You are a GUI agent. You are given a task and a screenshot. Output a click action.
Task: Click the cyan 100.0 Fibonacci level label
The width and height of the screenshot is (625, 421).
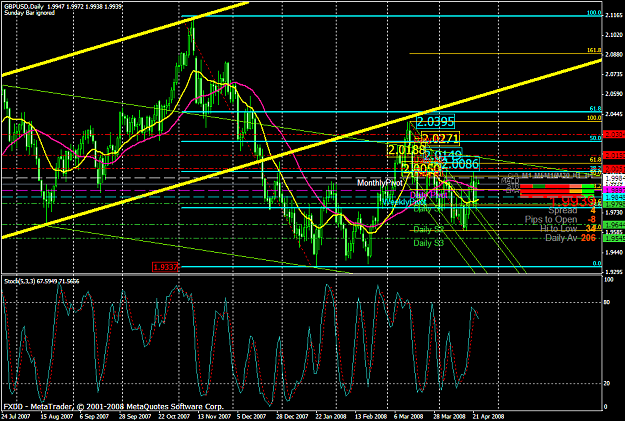click(594, 13)
